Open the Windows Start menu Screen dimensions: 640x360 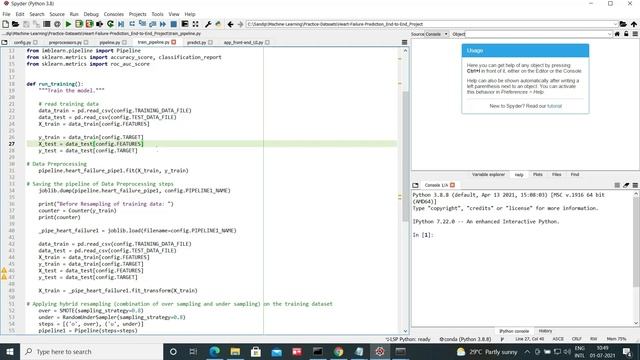9,351
